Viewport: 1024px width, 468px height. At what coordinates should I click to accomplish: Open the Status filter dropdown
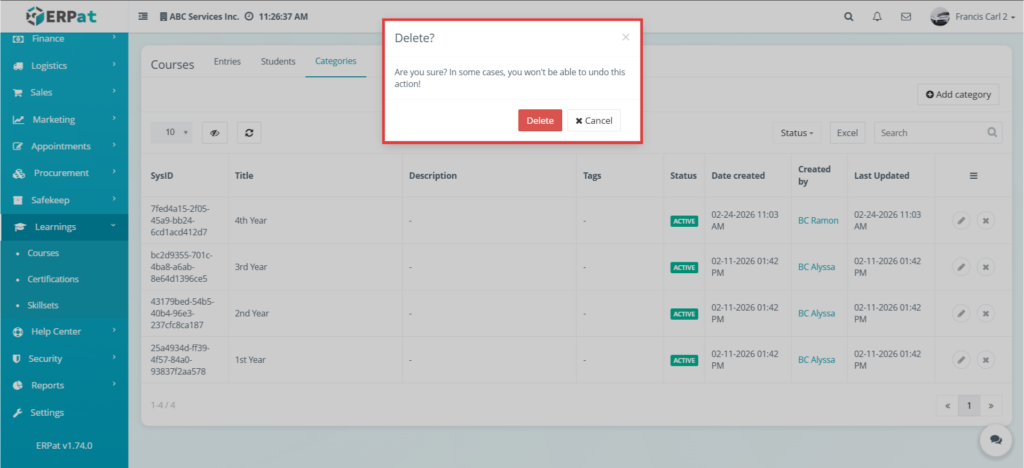tap(796, 132)
